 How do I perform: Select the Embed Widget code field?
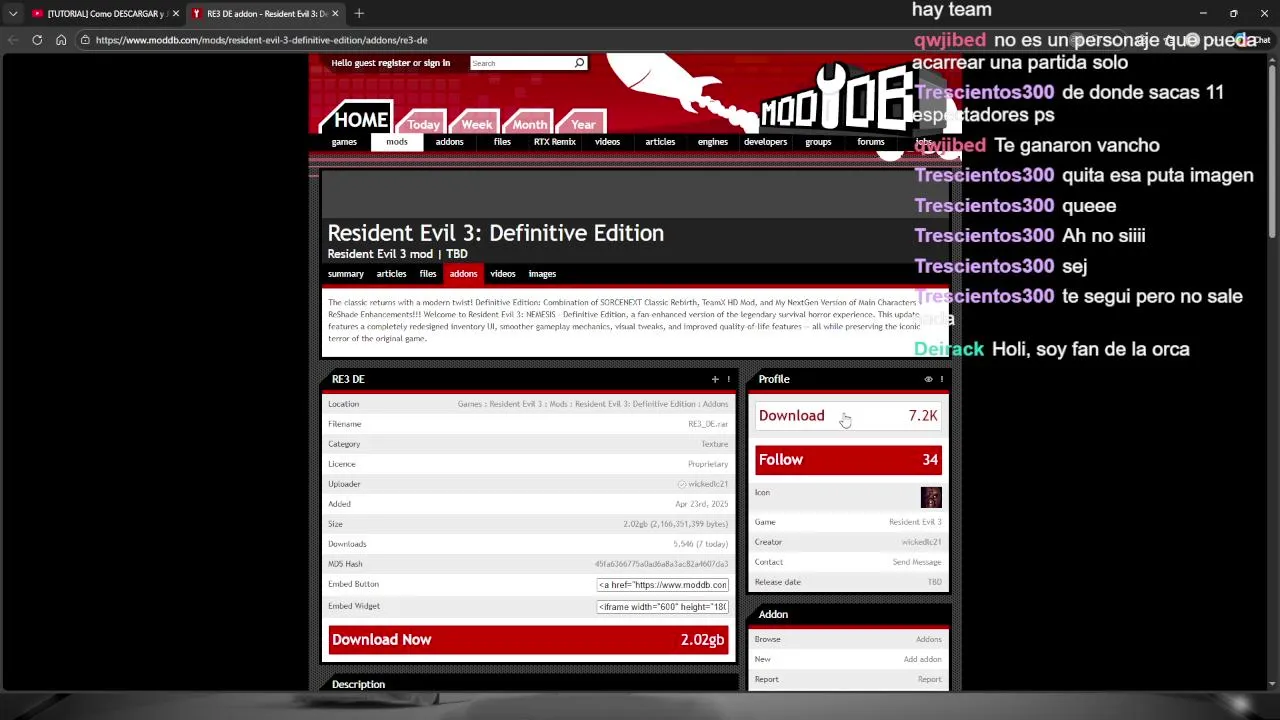pos(662,607)
